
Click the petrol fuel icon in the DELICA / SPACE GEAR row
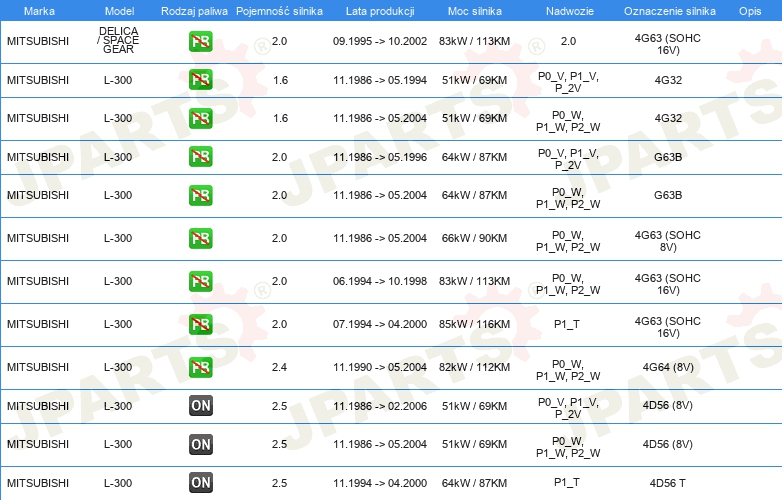point(200,41)
